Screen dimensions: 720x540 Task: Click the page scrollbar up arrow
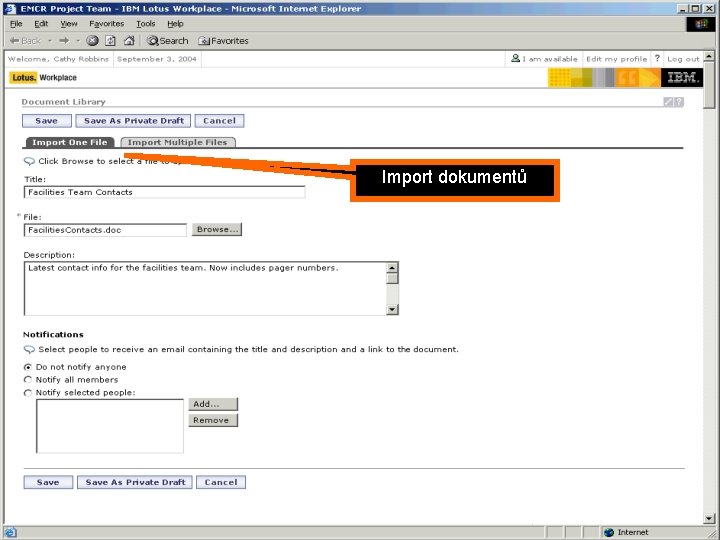(x=709, y=56)
